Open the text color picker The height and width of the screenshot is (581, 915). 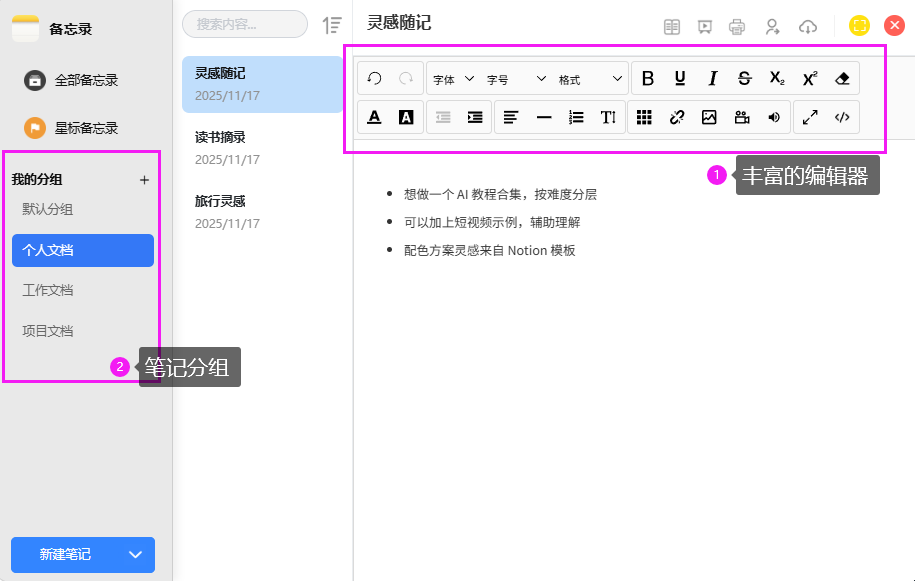tap(374, 117)
